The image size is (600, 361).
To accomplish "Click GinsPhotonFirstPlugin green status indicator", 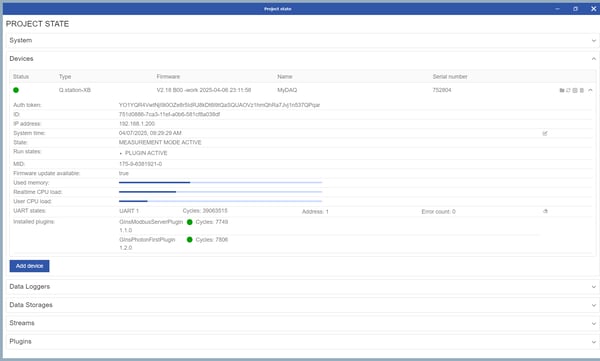I will click(189, 240).
